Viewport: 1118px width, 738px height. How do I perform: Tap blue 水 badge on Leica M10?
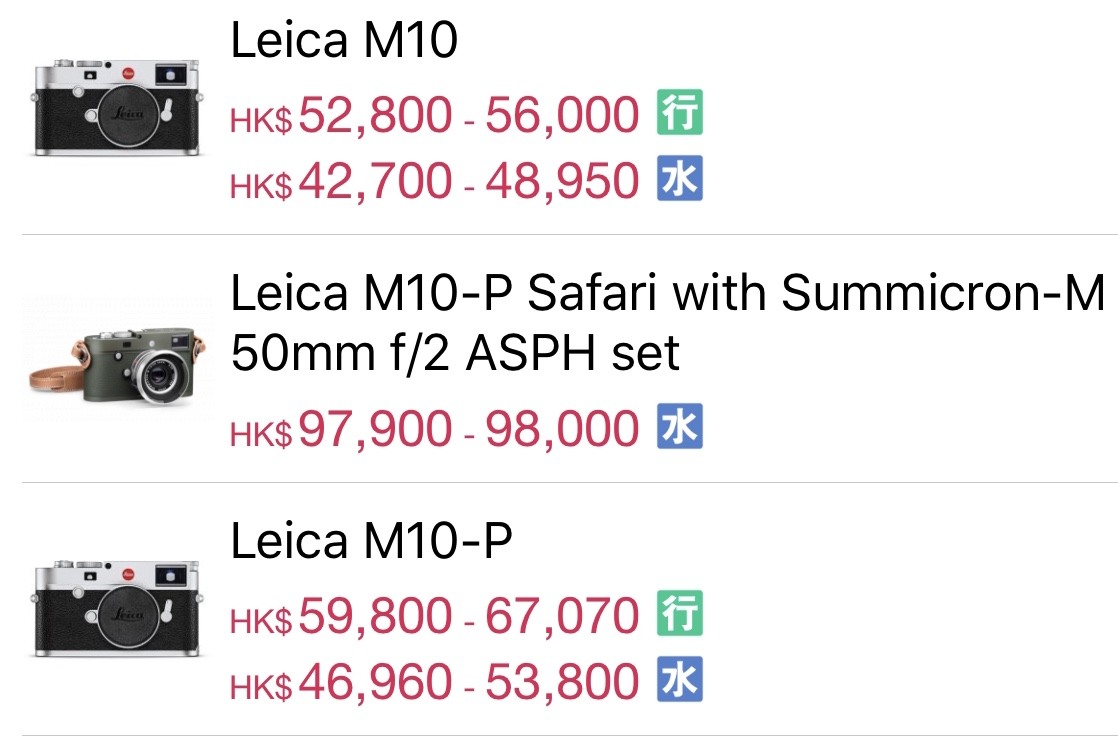[679, 180]
